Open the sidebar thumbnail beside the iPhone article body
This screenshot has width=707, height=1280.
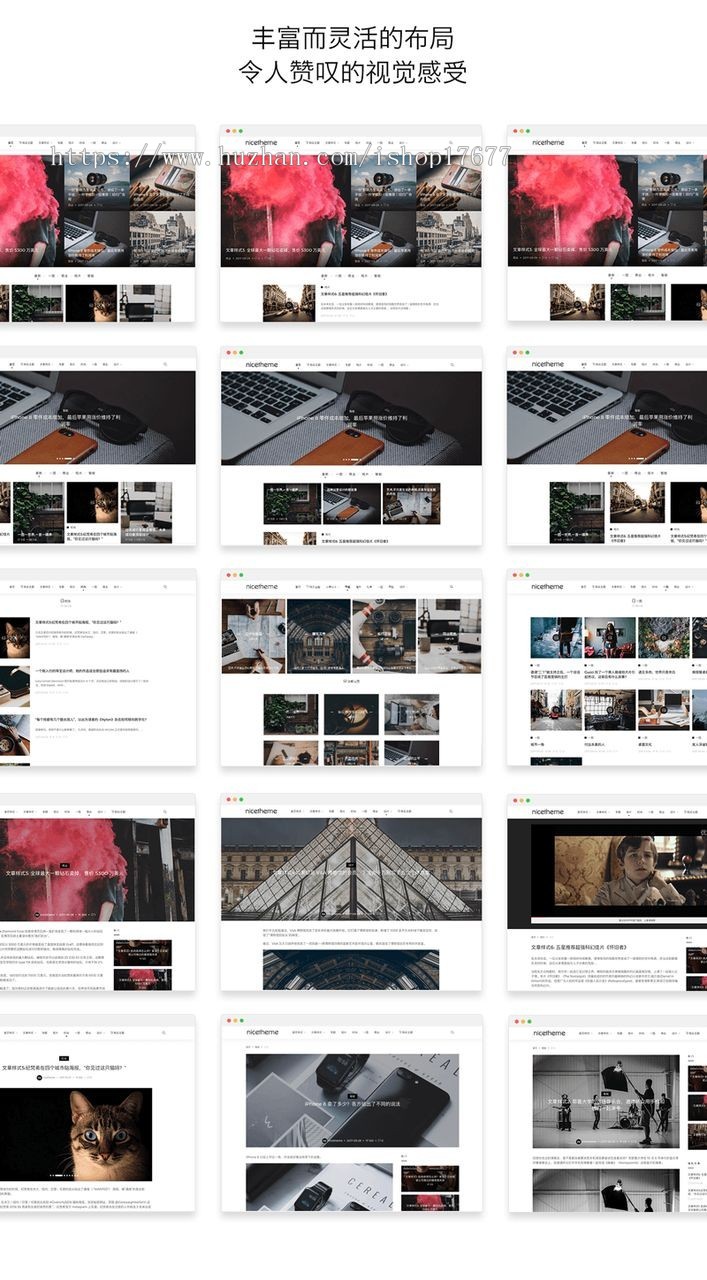(430, 1180)
